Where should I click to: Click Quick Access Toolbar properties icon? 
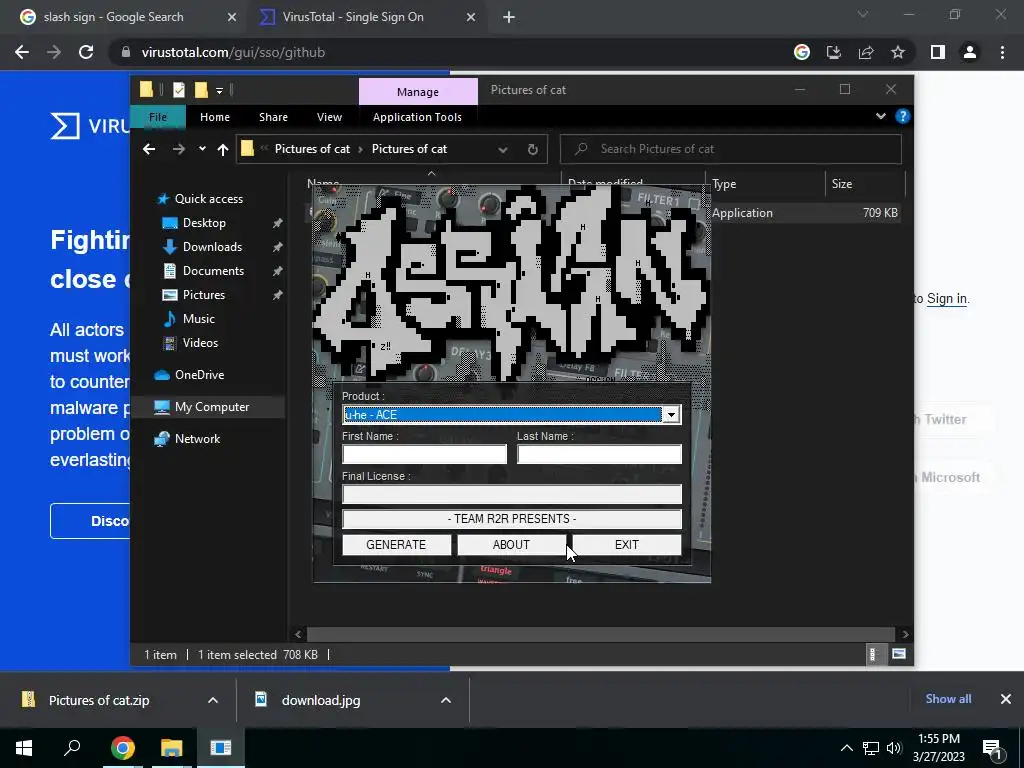point(178,90)
